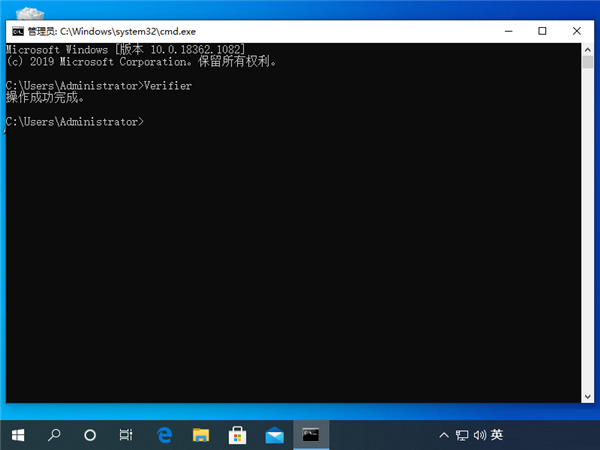Open the Mail app from the taskbar
This screenshot has height=450, width=600.
tap(274, 435)
